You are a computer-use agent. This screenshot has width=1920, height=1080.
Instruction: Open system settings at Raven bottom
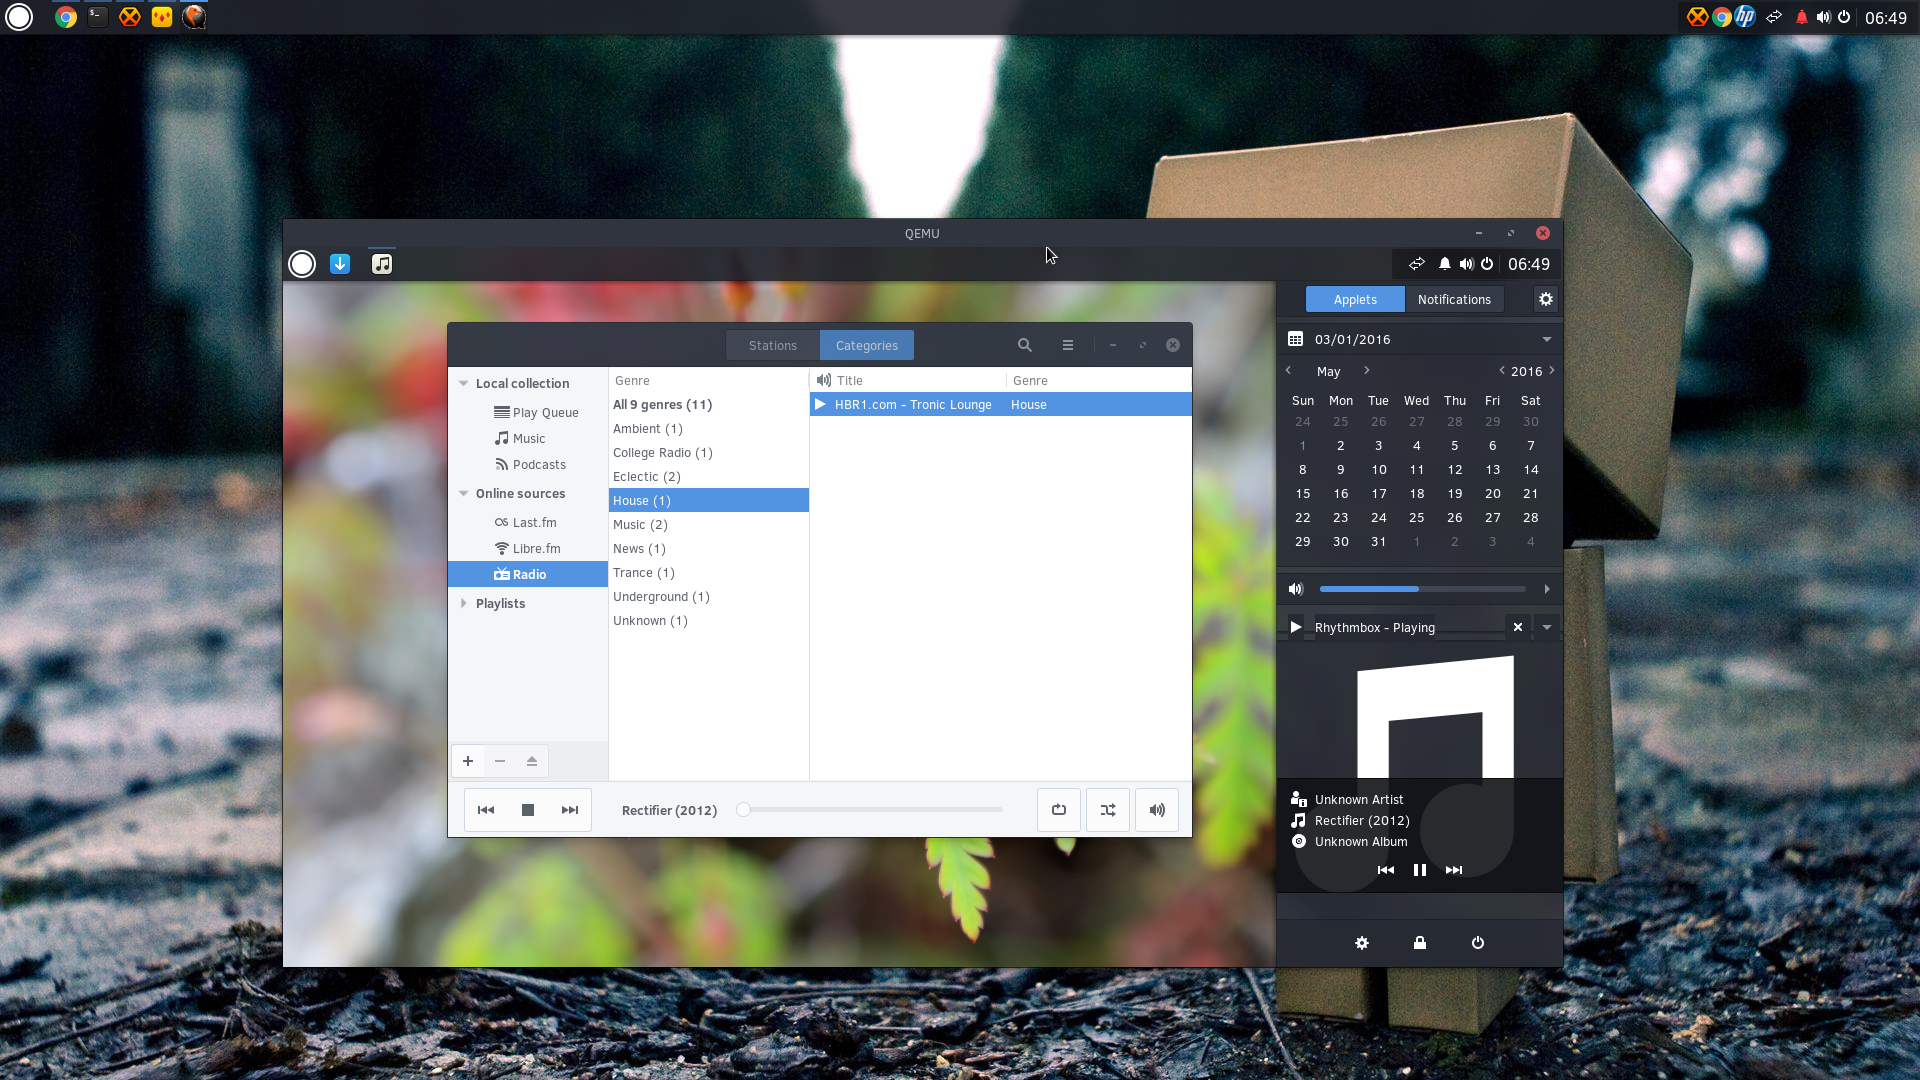[x=1362, y=943]
